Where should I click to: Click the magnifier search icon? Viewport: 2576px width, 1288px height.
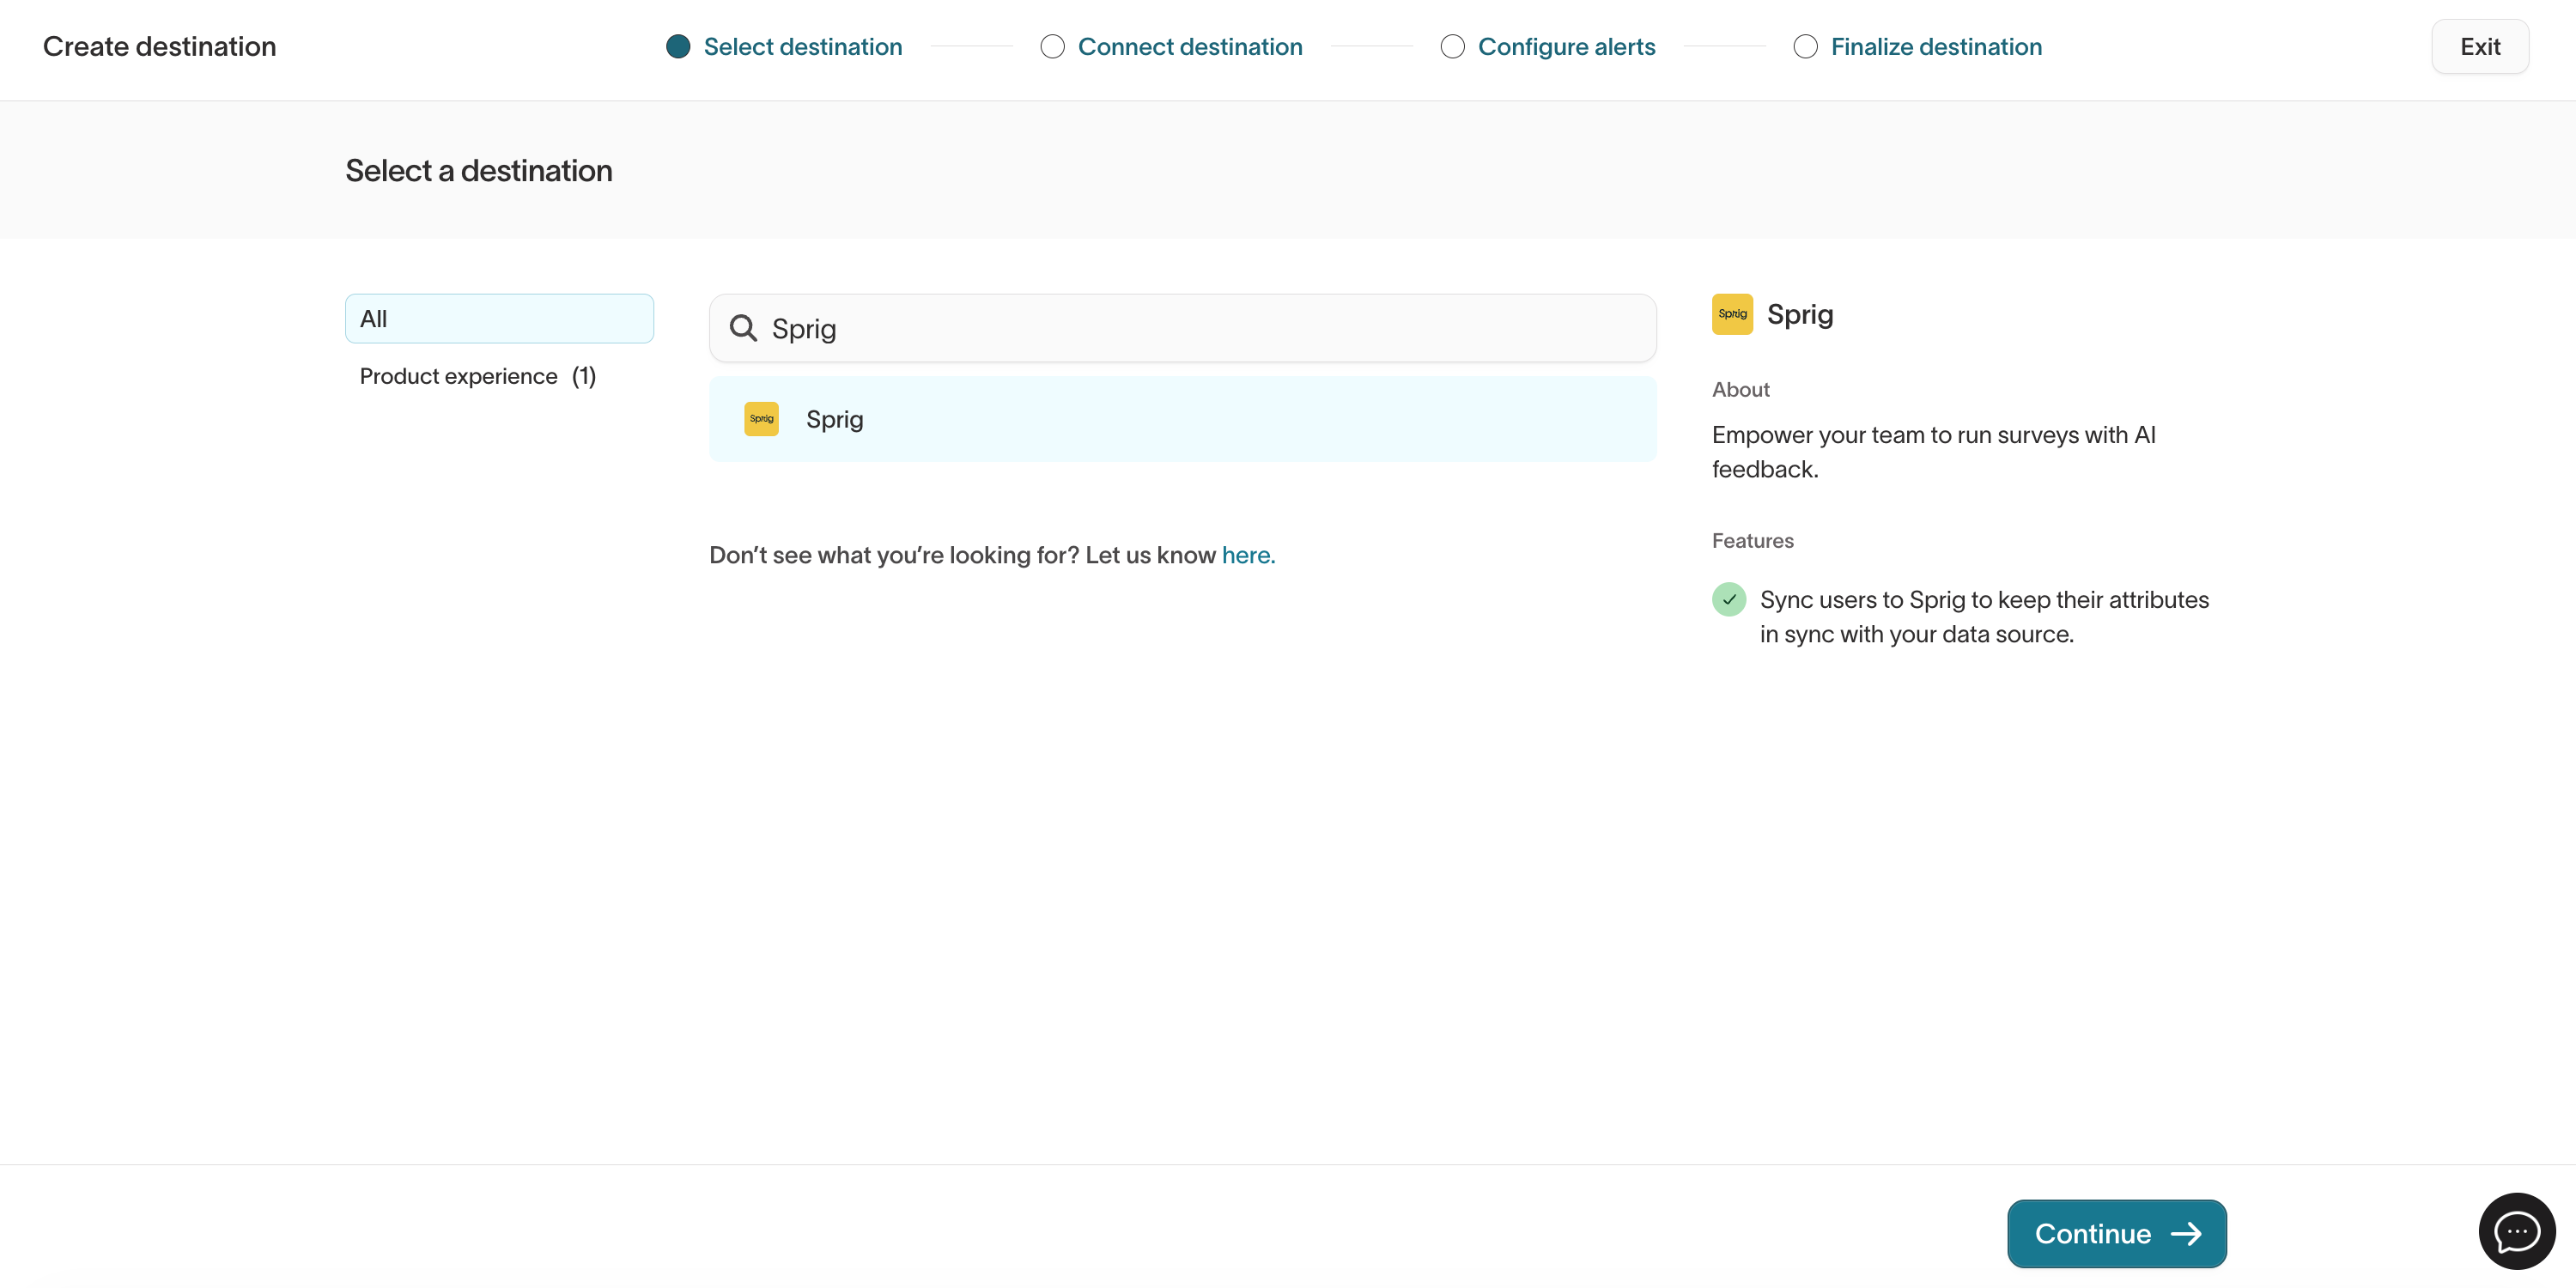[x=743, y=328]
